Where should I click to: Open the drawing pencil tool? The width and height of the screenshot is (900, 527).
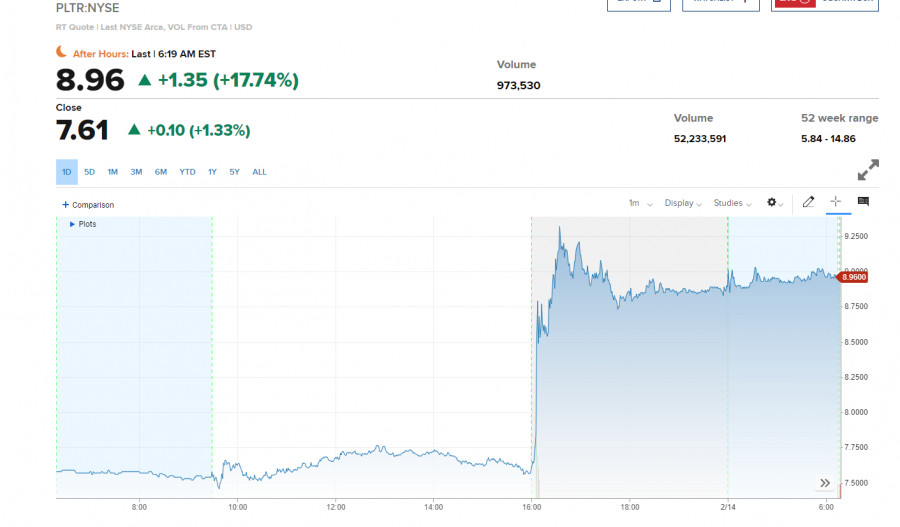808,202
